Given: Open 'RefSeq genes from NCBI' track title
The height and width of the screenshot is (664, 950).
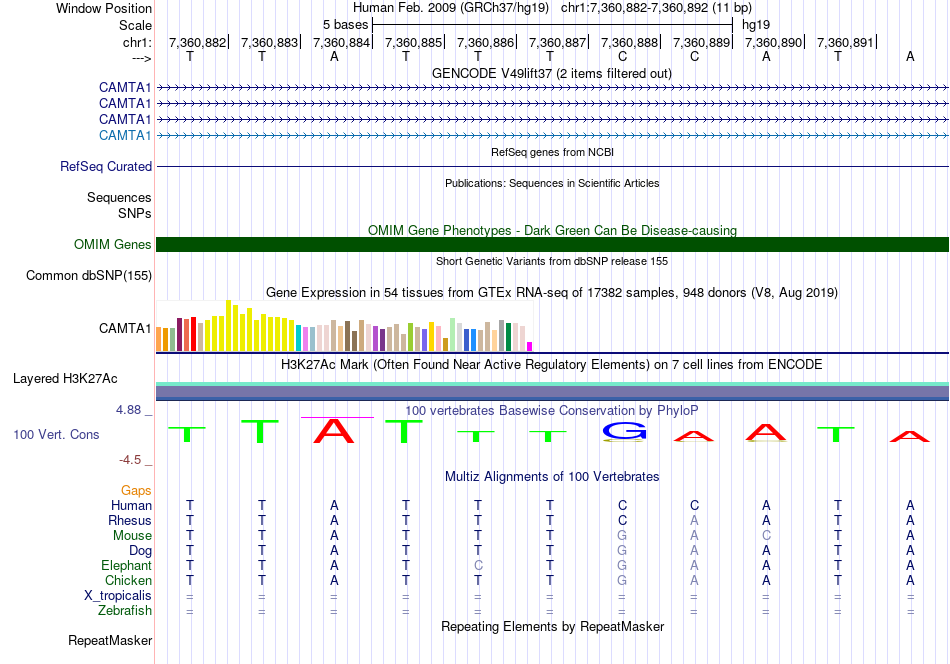Looking at the screenshot, I should [552, 152].
